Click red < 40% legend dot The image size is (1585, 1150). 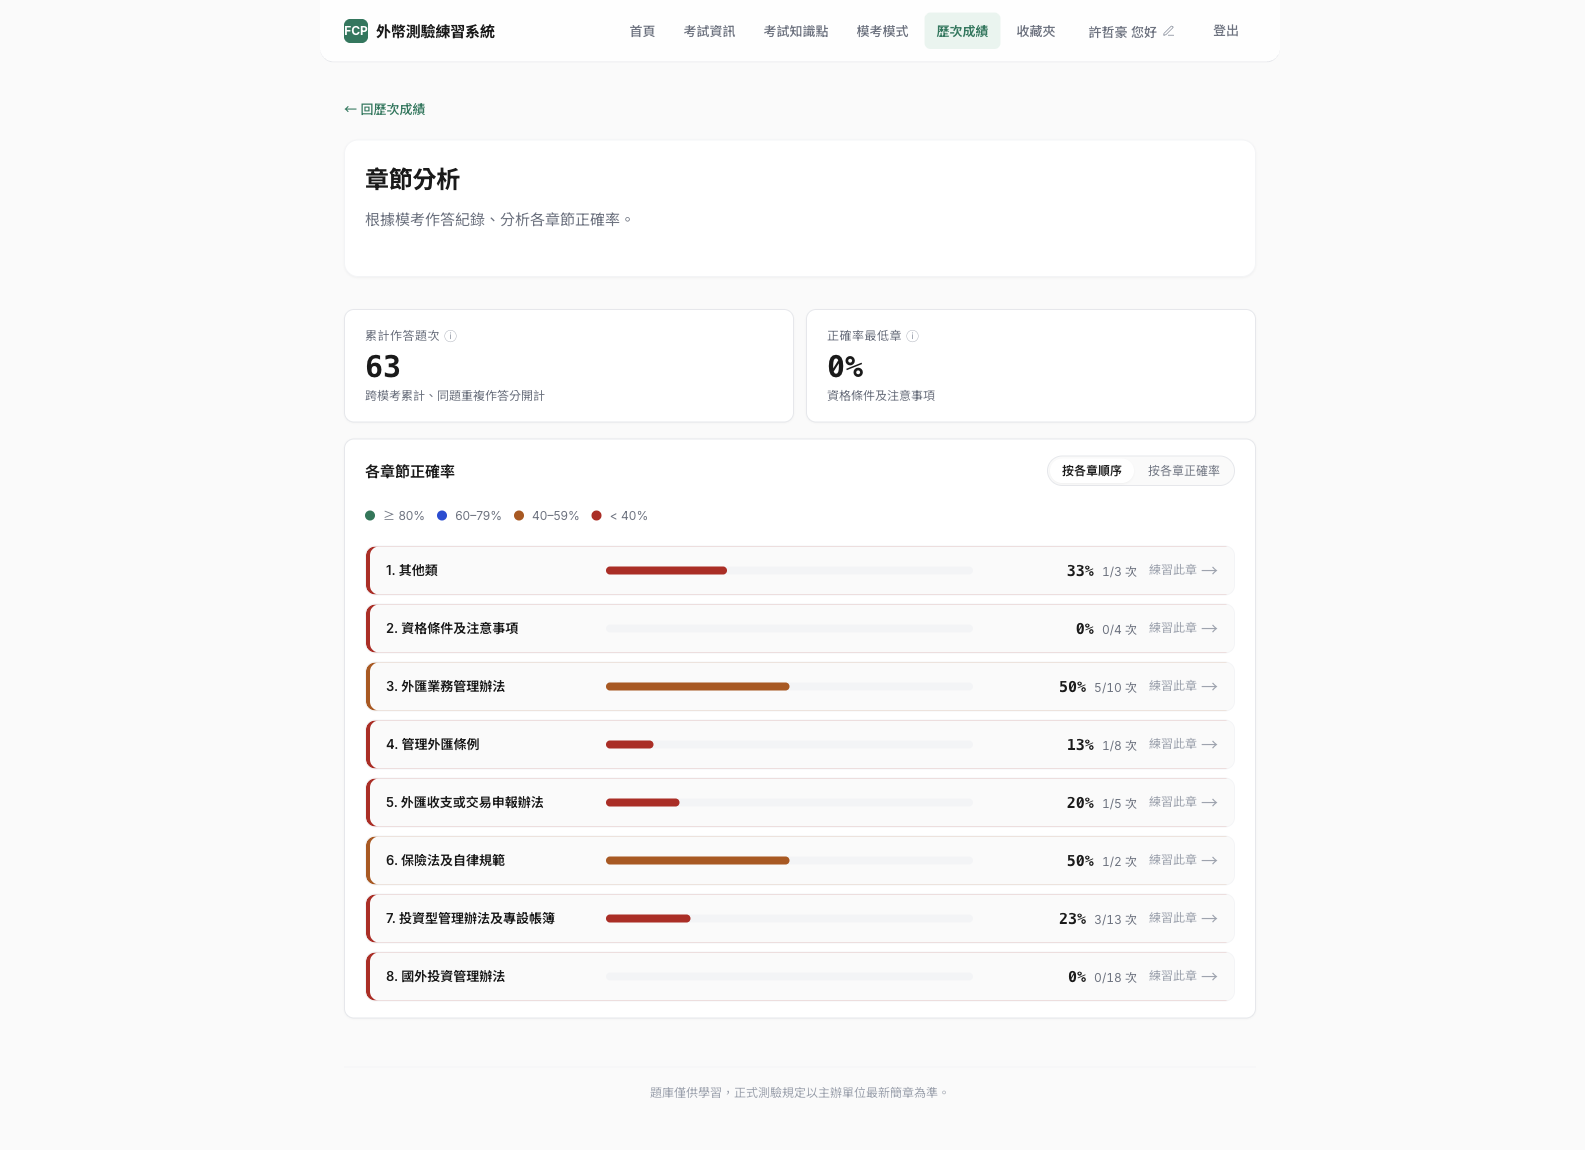click(x=597, y=516)
